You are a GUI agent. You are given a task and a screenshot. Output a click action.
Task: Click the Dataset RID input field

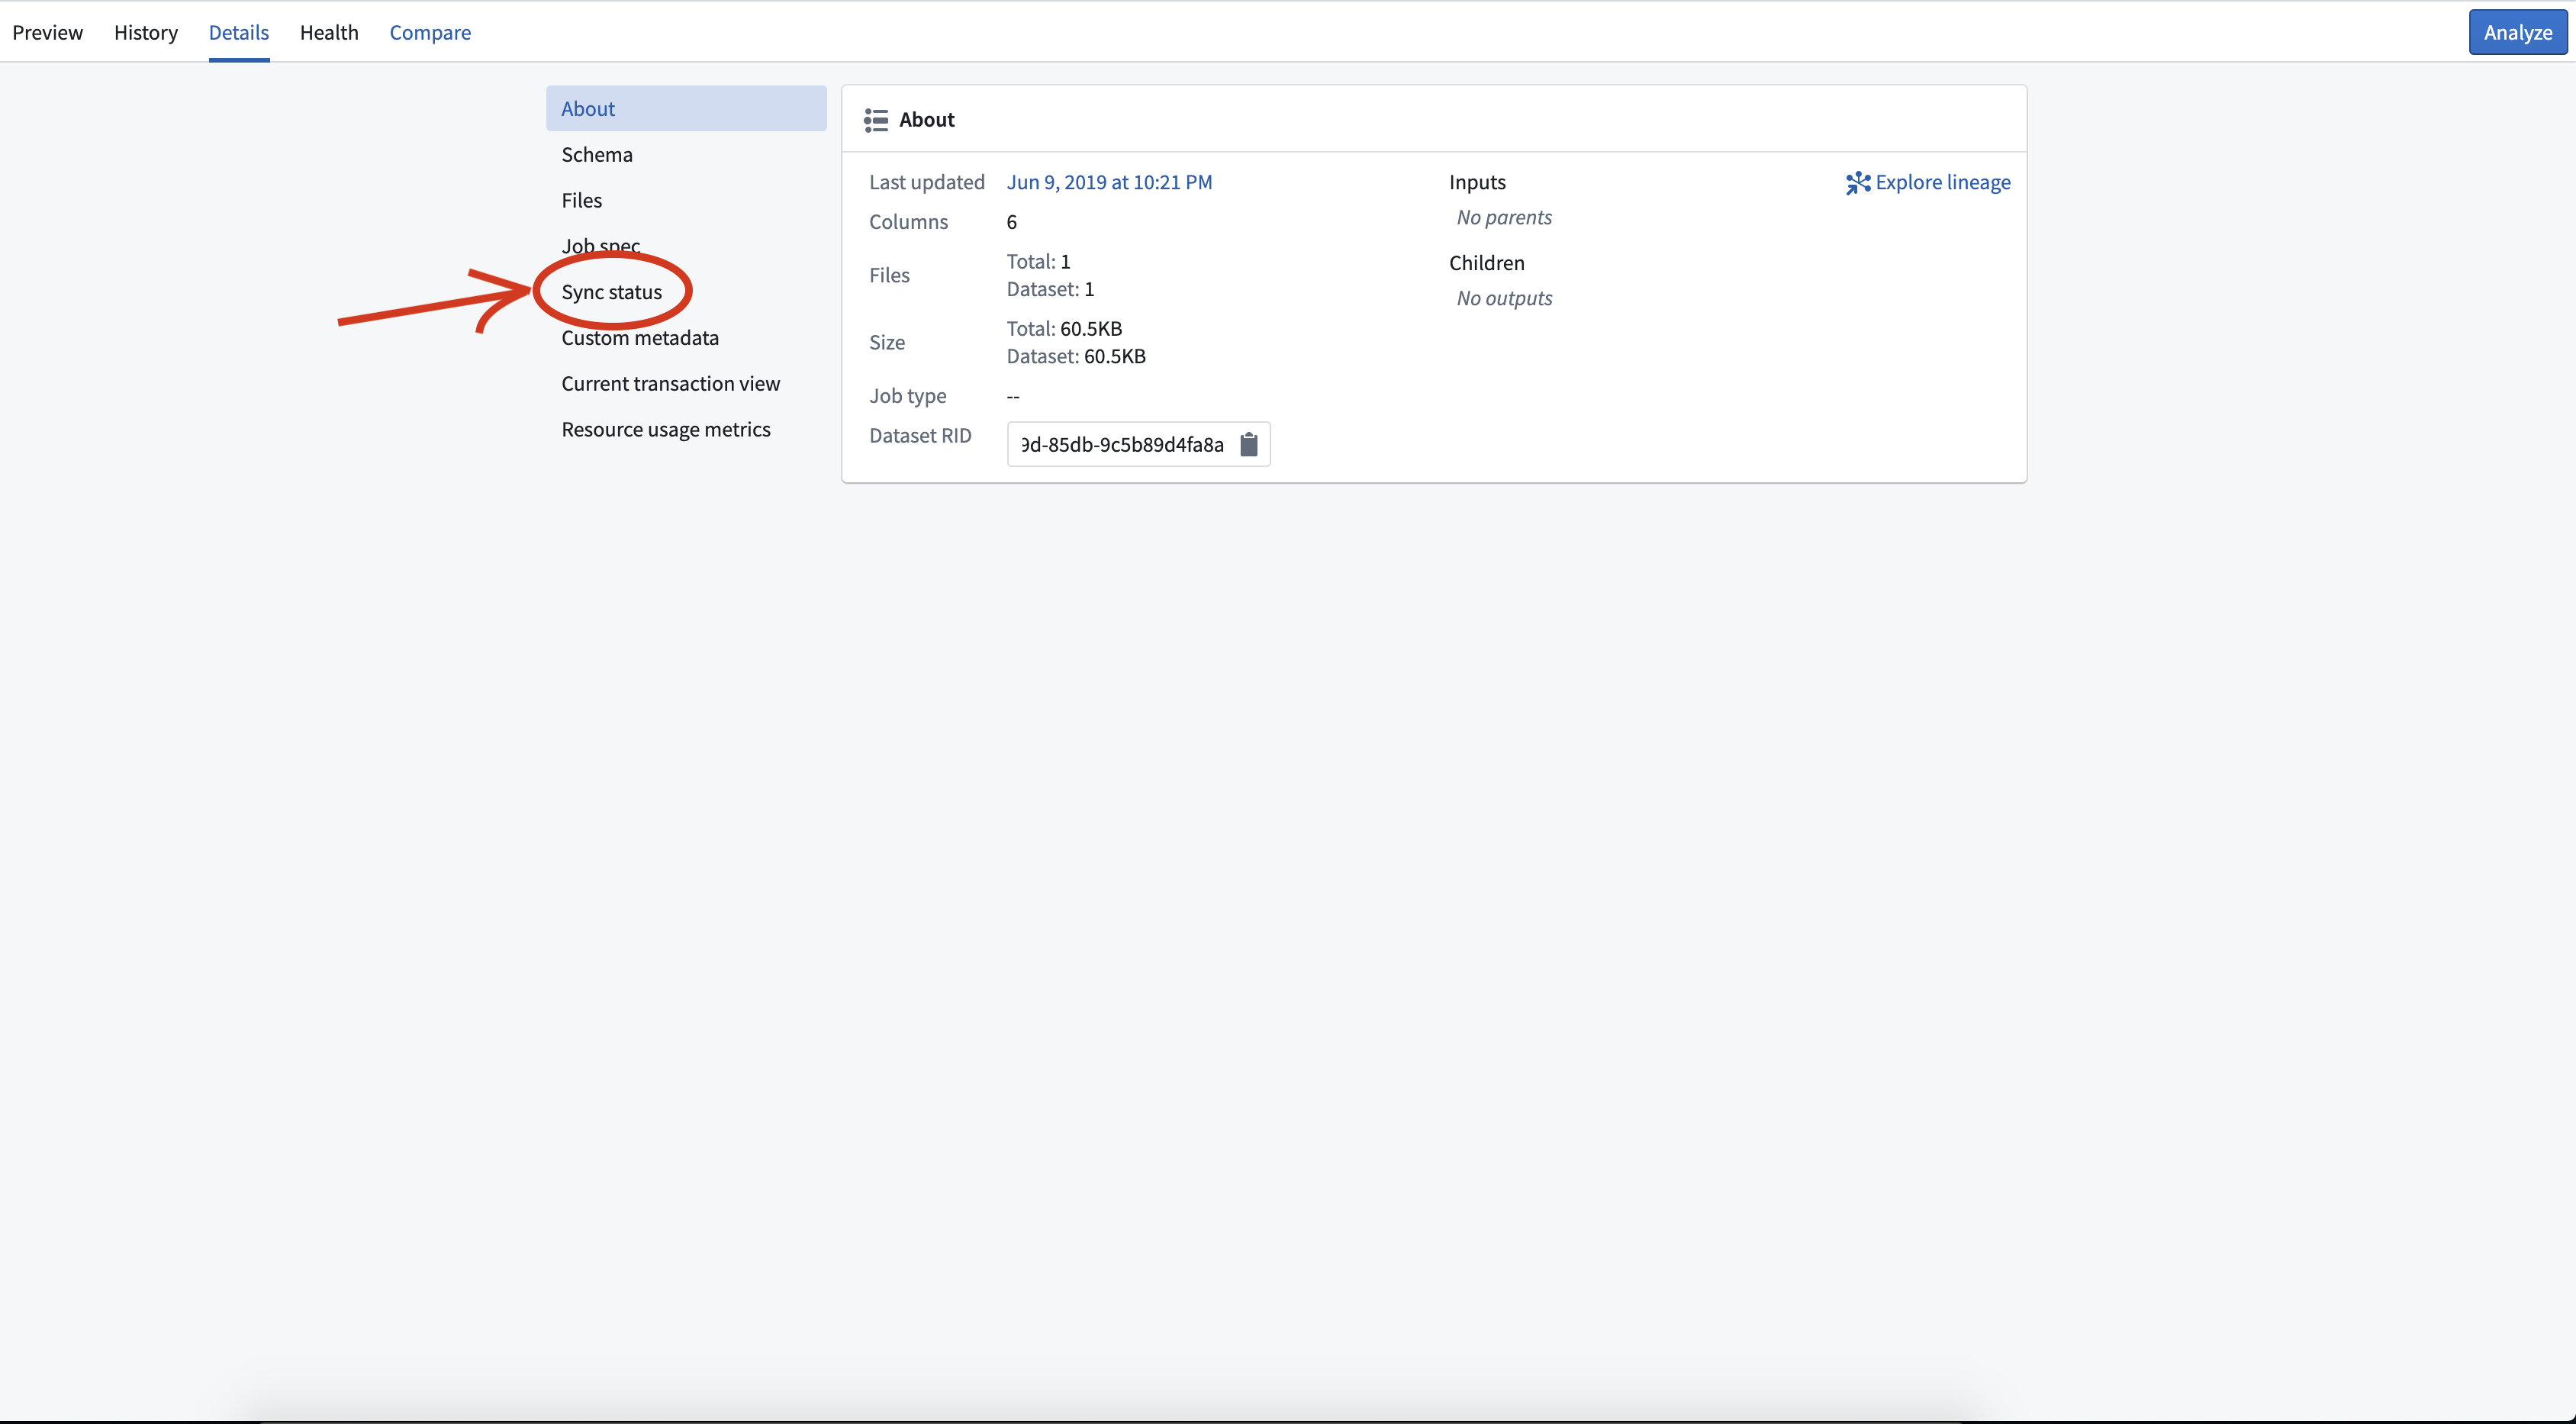pyautogui.click(x=1139, y=444)
